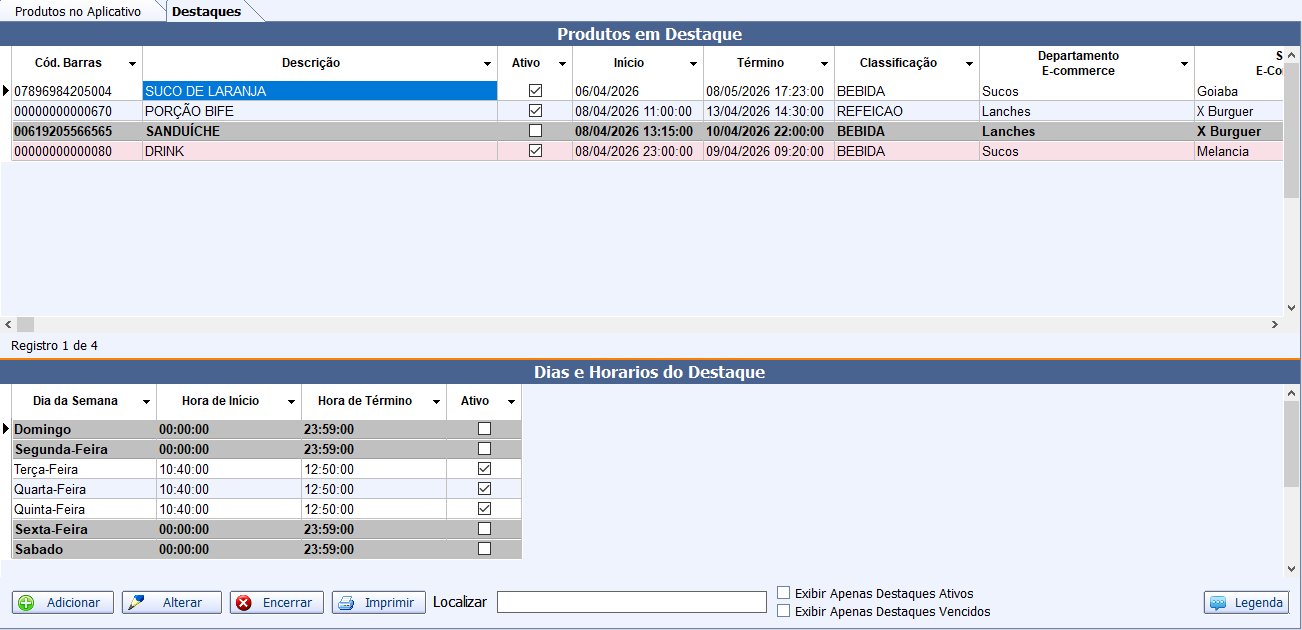Enable Exibir Apenas Destaques Ativos checkbox
The height and width of the screenshot is (630, 1302).
click(x=784, y=593)
